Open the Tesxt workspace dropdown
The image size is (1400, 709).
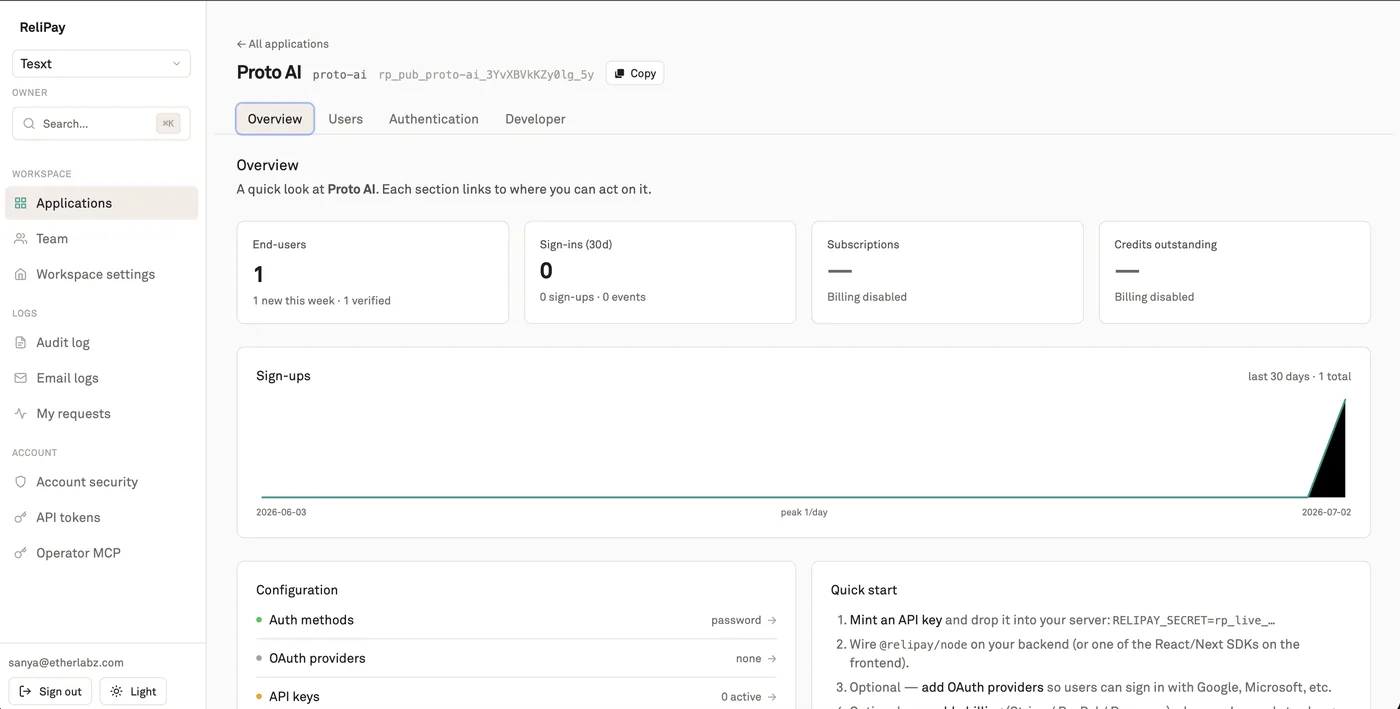tap(101, 63)
